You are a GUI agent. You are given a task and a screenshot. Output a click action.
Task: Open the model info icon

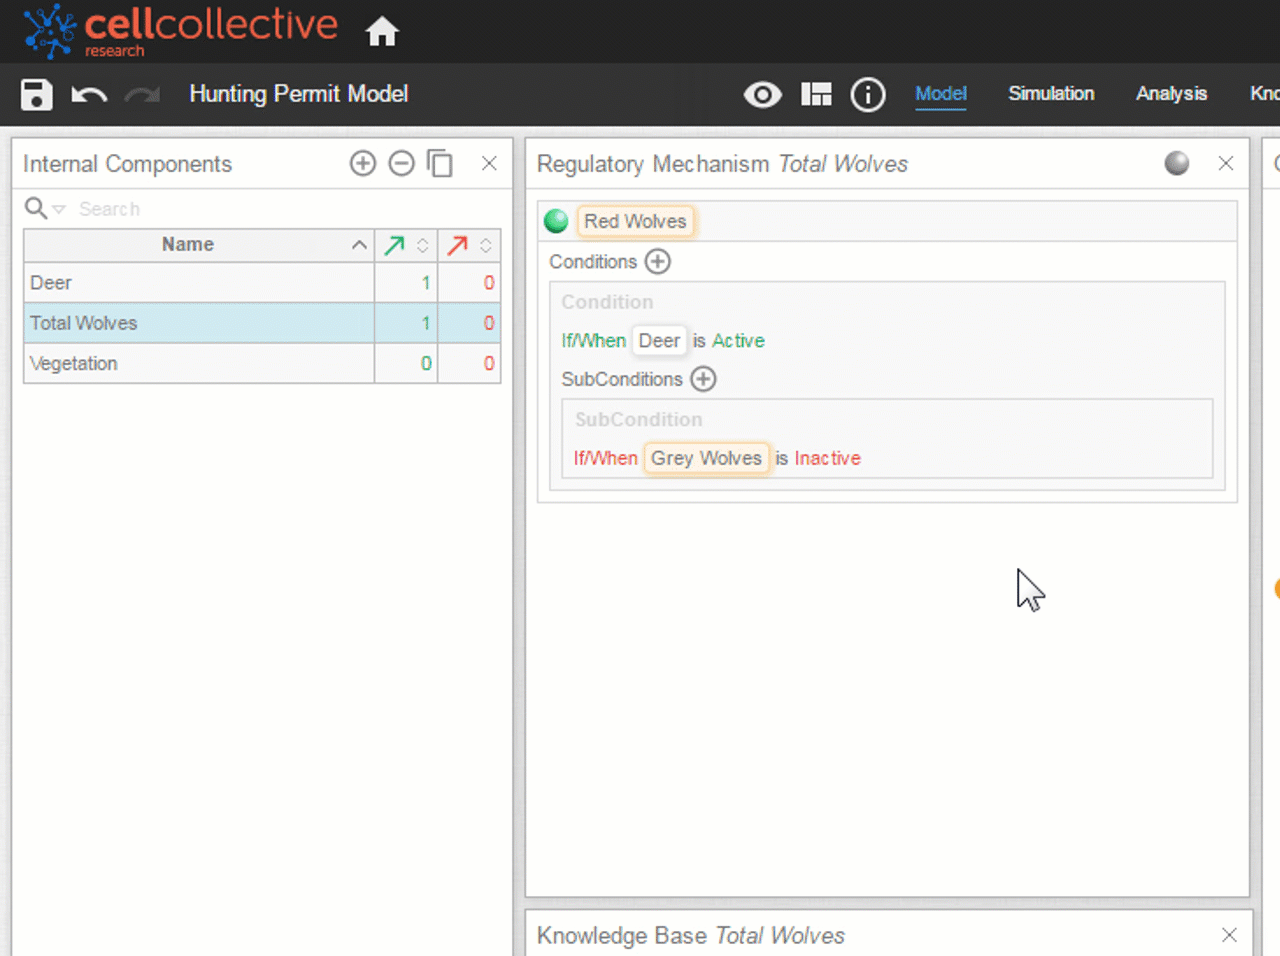[x=868, y=94]
